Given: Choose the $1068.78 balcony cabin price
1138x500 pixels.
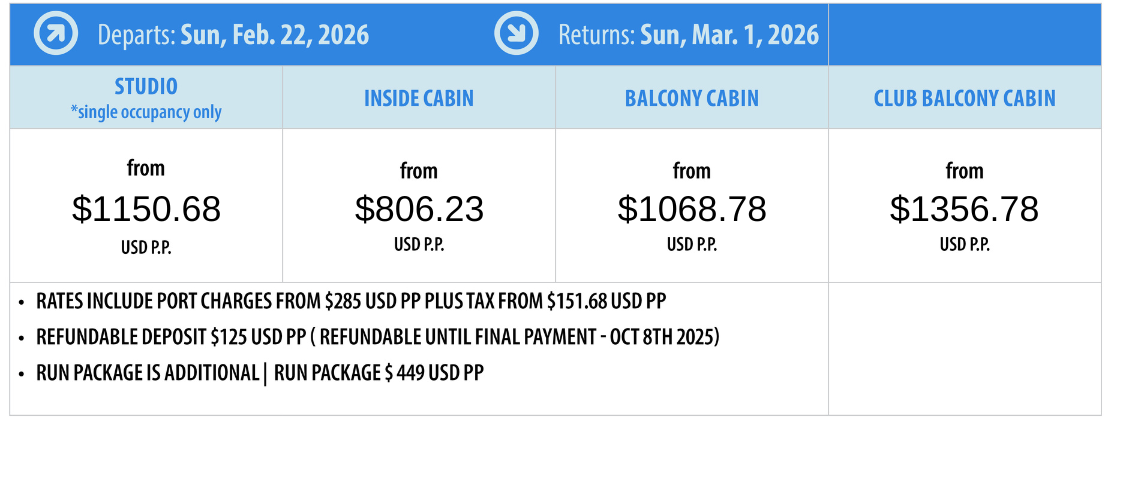Looking at the screenshot, I should 692,209.
